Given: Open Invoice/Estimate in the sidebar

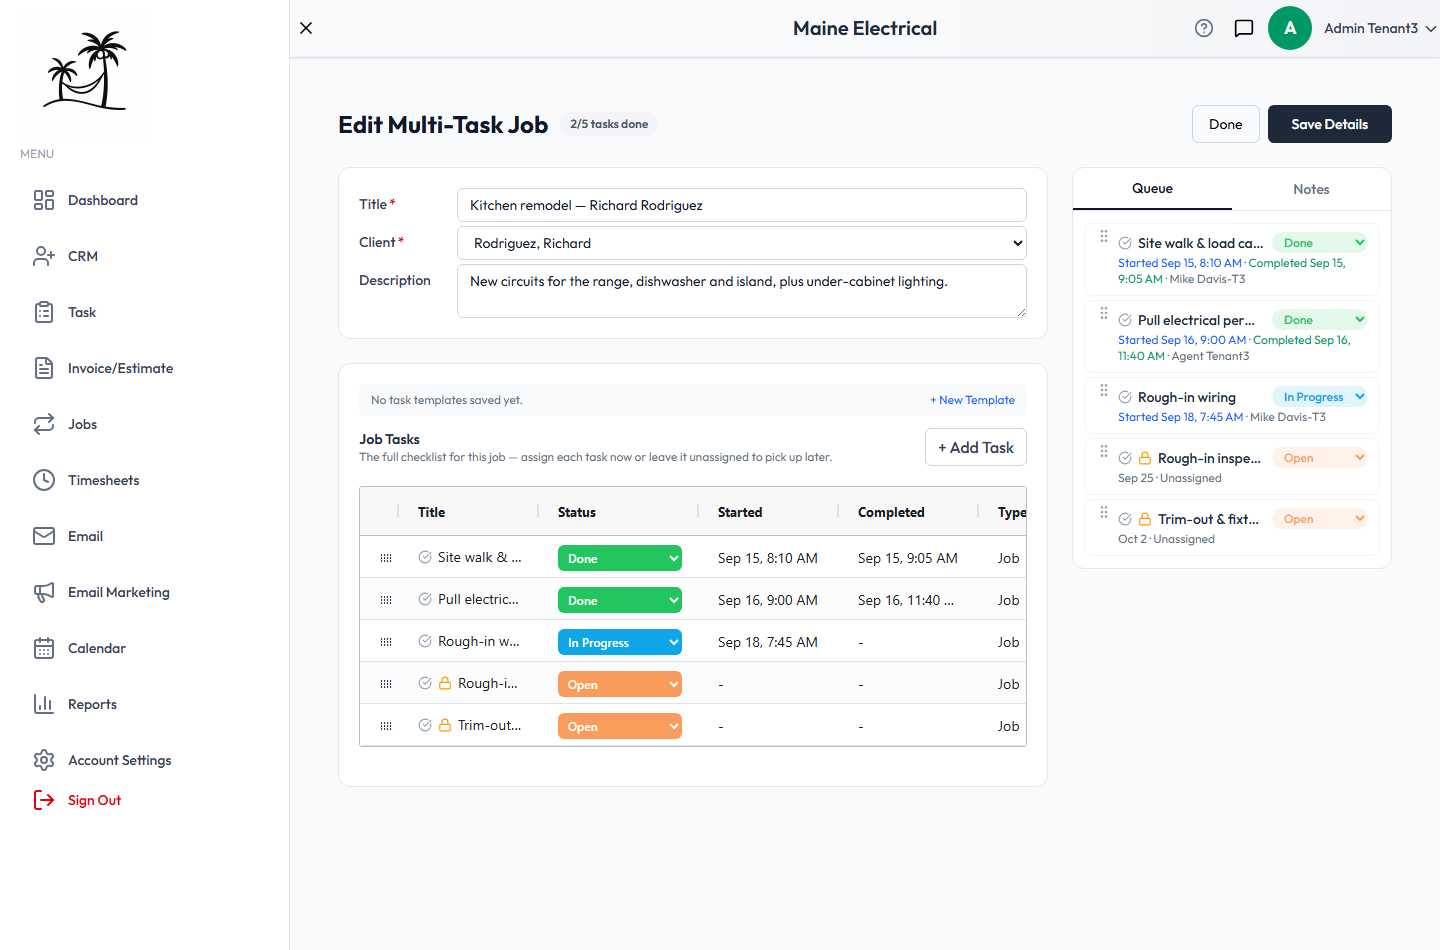Looking at the screenshot, I should tap(103, 368).
